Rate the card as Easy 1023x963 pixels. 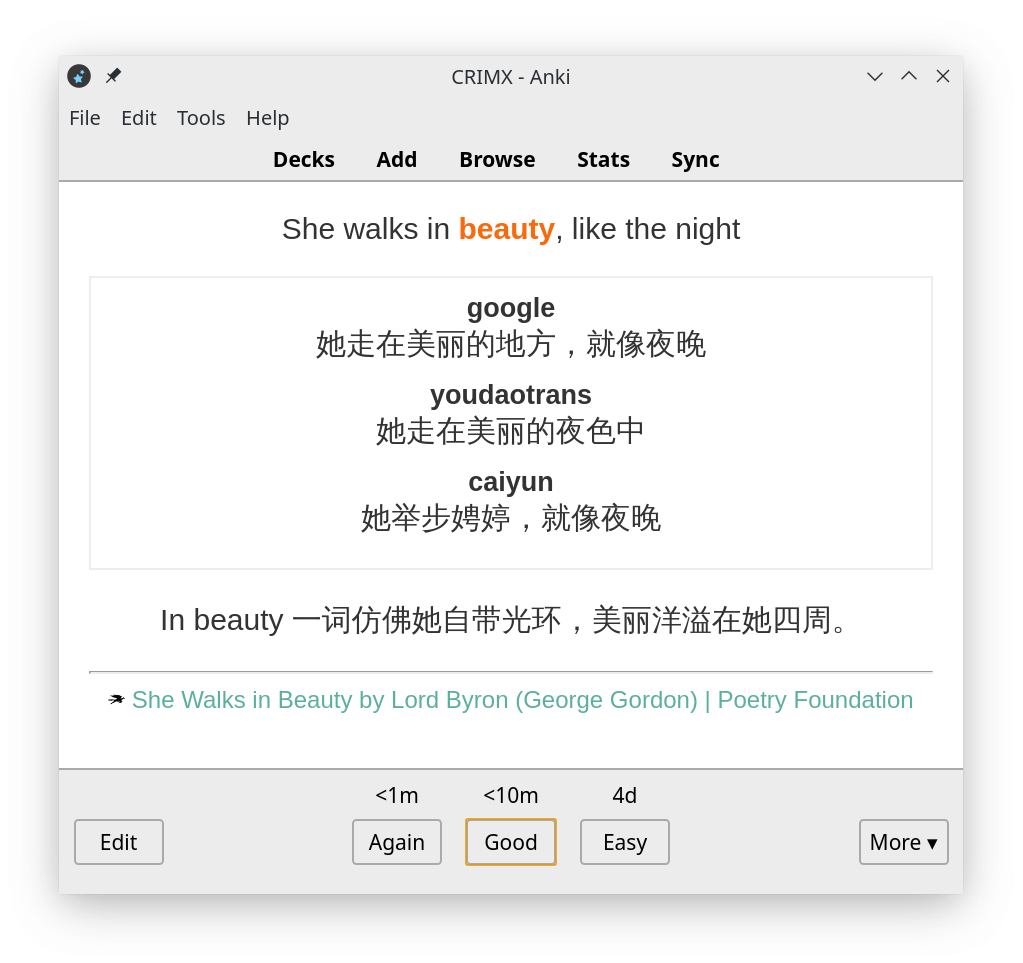point(625,842)
